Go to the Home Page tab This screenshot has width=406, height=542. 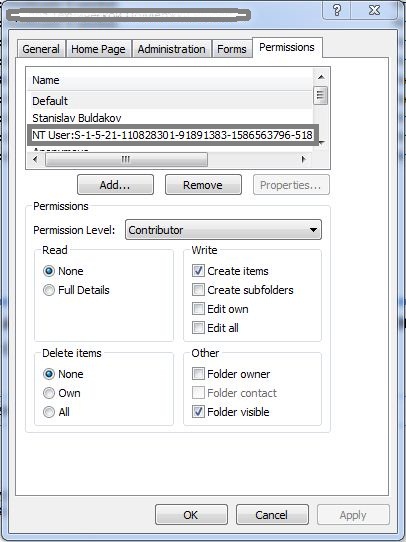(x=98, y=49)
